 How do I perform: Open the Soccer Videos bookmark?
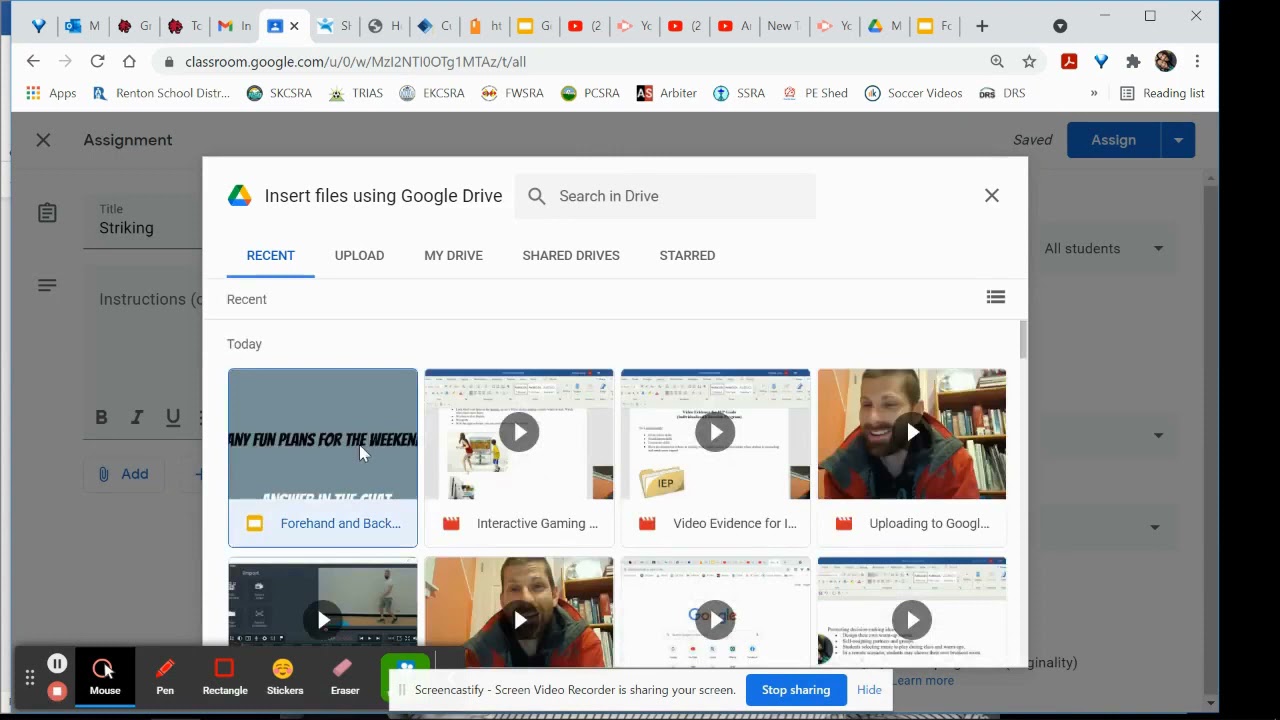point(913,93)
